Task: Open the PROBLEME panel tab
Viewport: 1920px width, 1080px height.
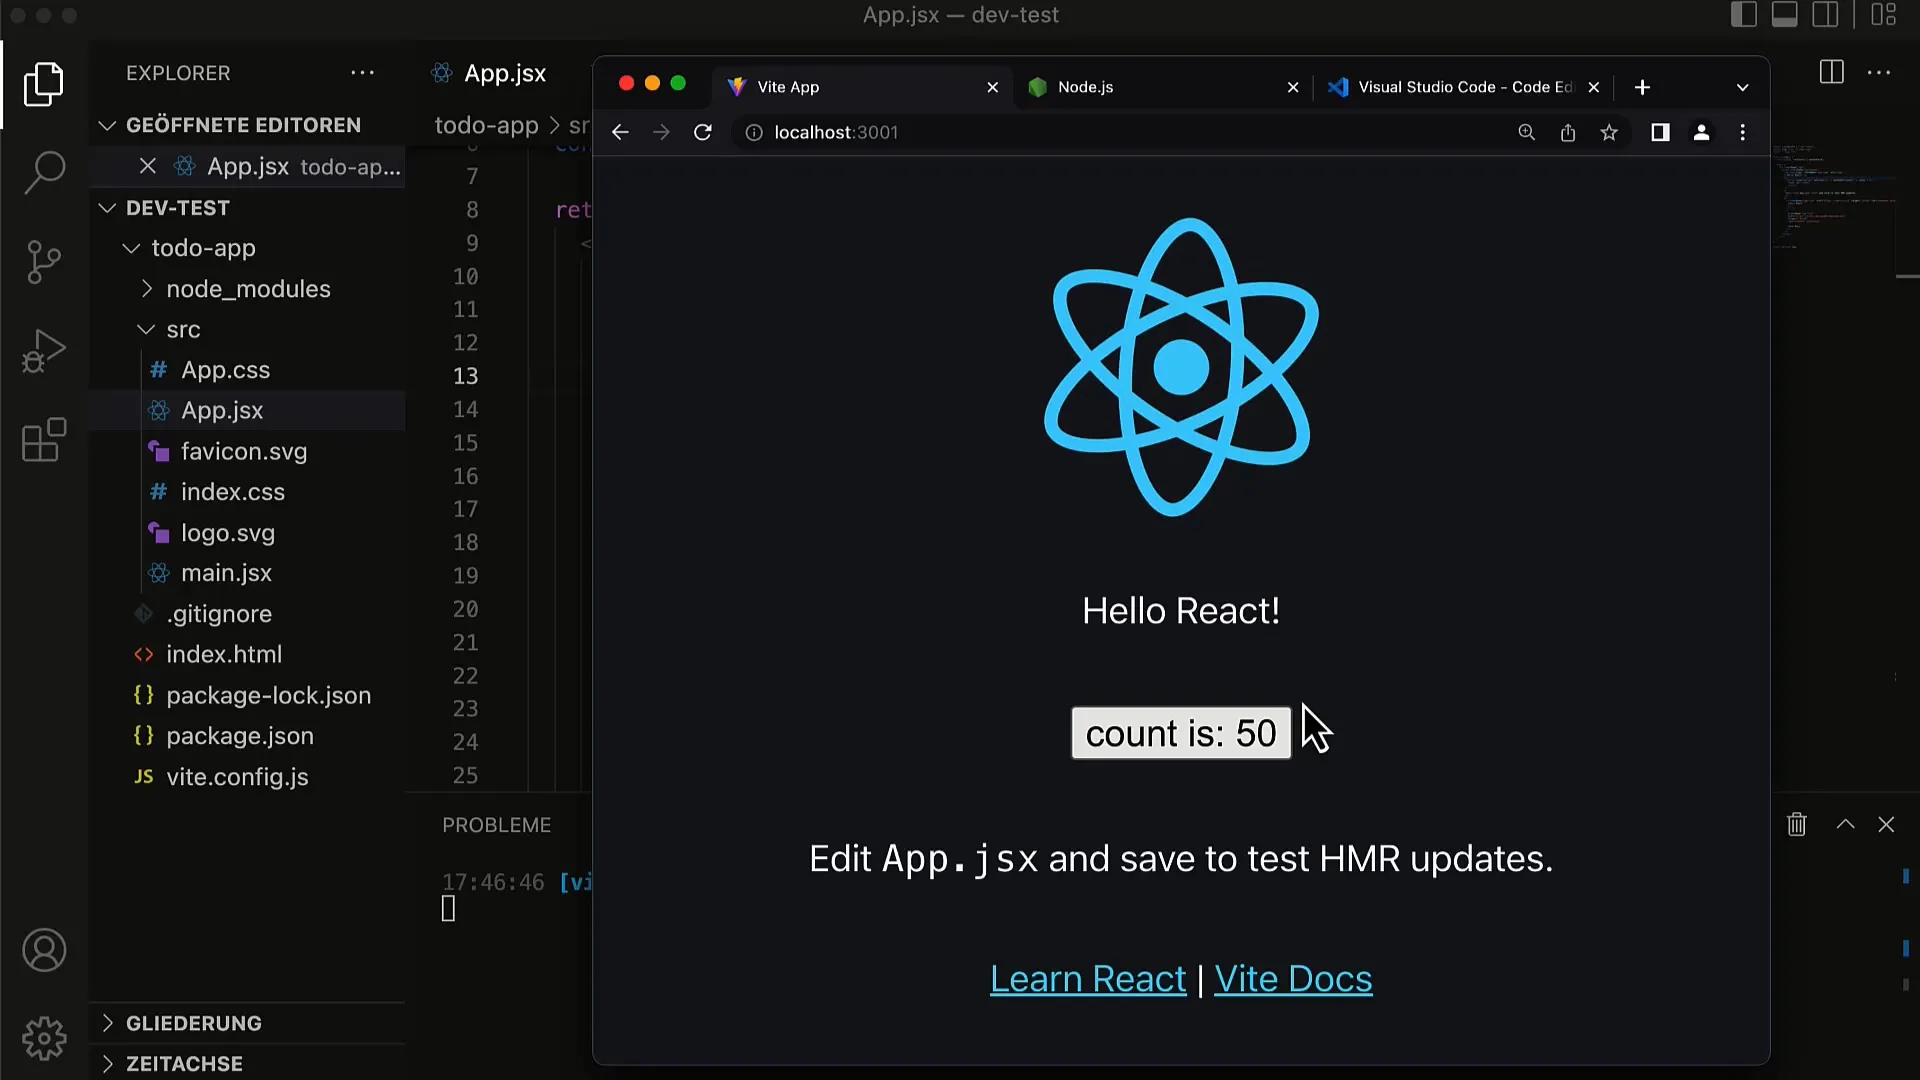Action: click(x=497, y=825)
